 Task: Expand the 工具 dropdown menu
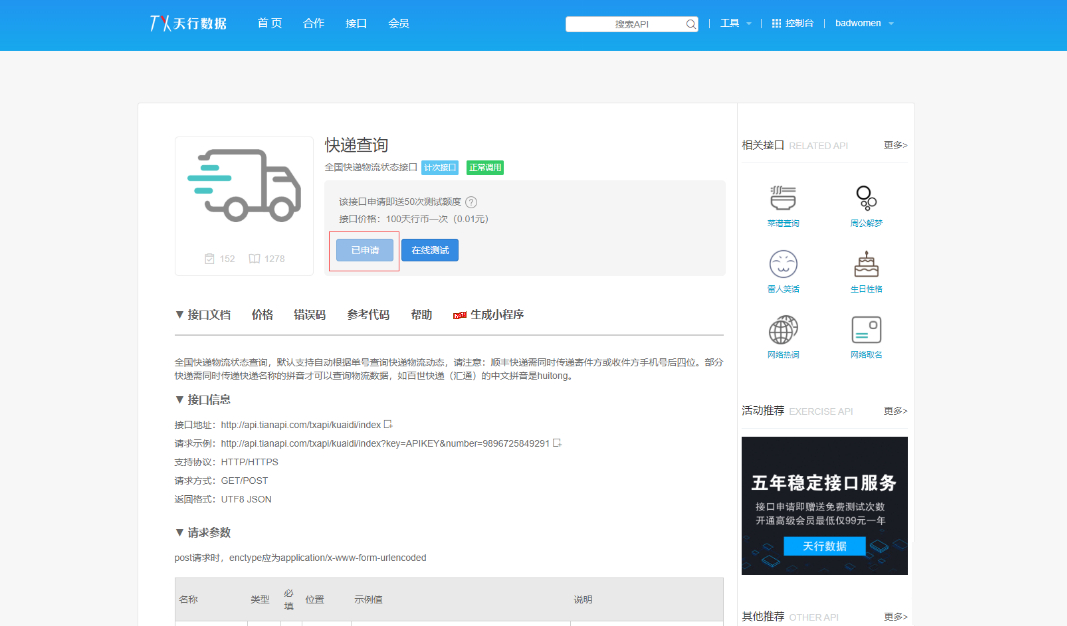click(736, 23)
